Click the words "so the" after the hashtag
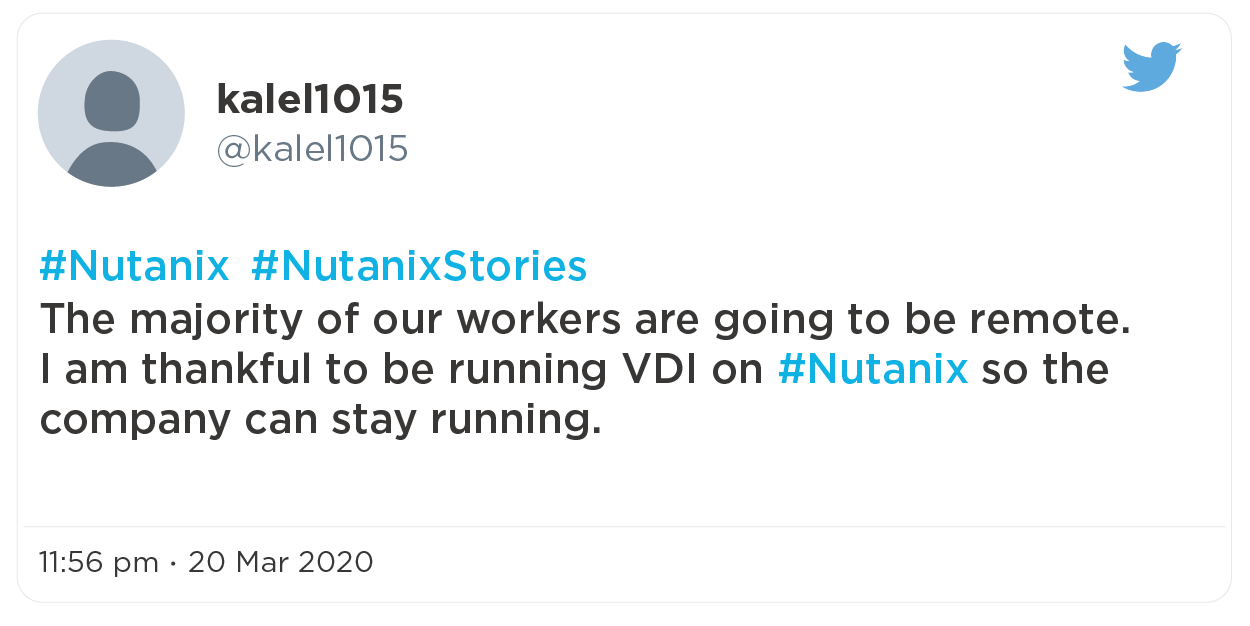 1044,369
